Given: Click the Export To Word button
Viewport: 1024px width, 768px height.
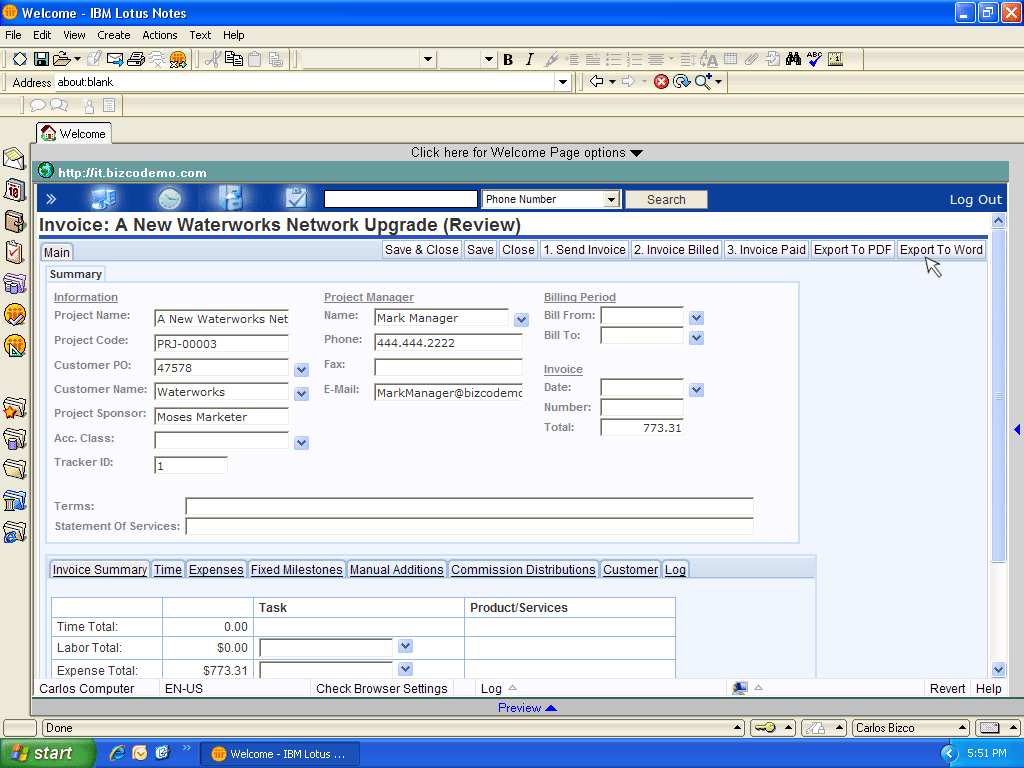Looking at the screenshot, I should coord(941,250).
